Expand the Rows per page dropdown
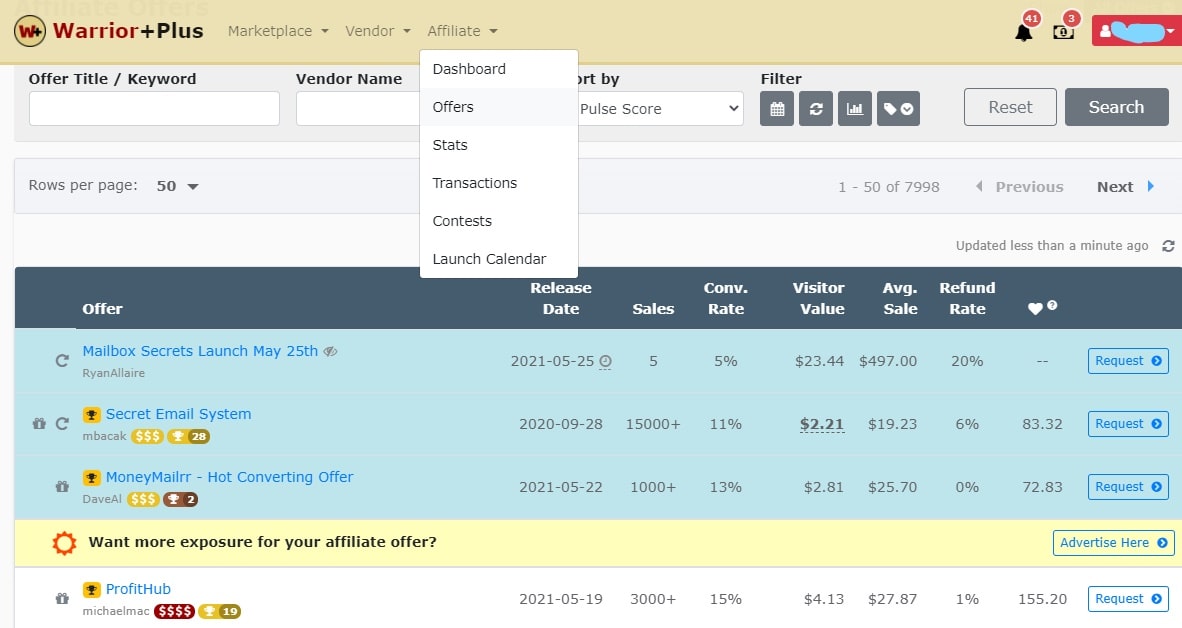The width and height of the screenshot is (1182, 628). pyautogui.click(x=179, y=186)
